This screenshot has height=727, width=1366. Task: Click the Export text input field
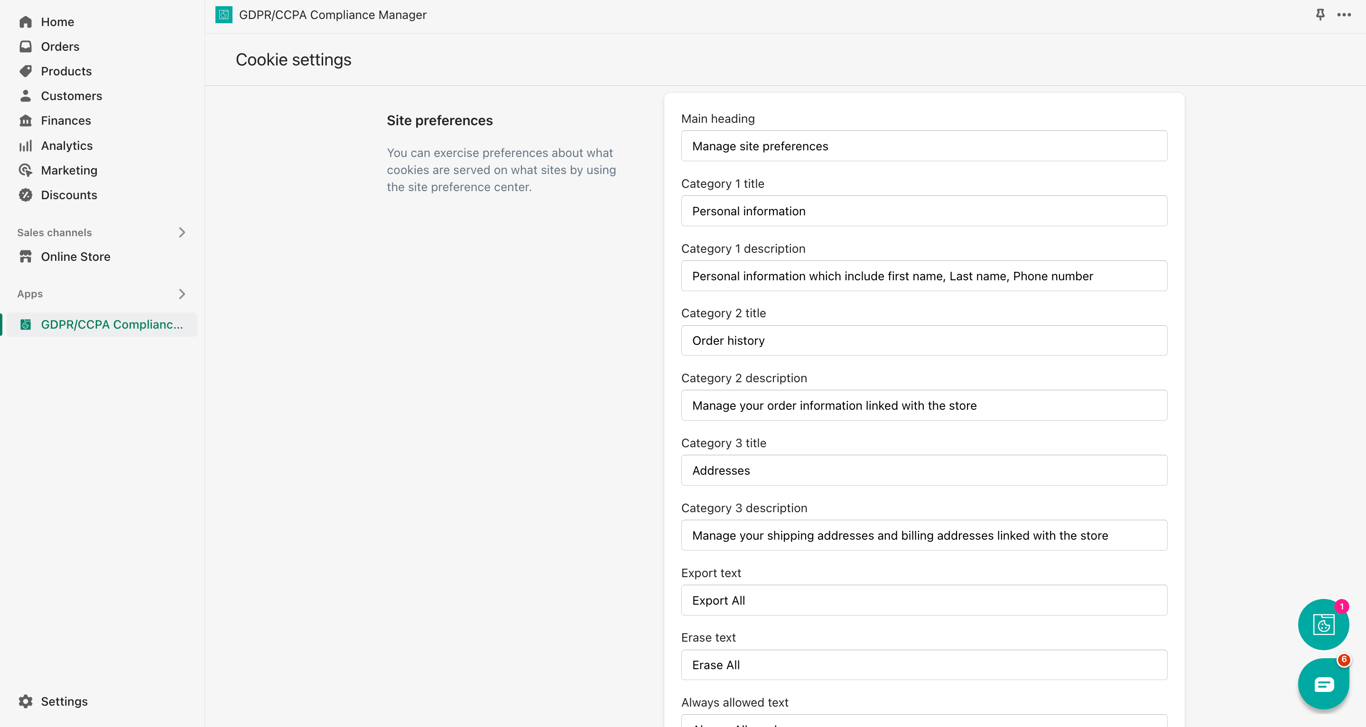(x=924, y=601)
